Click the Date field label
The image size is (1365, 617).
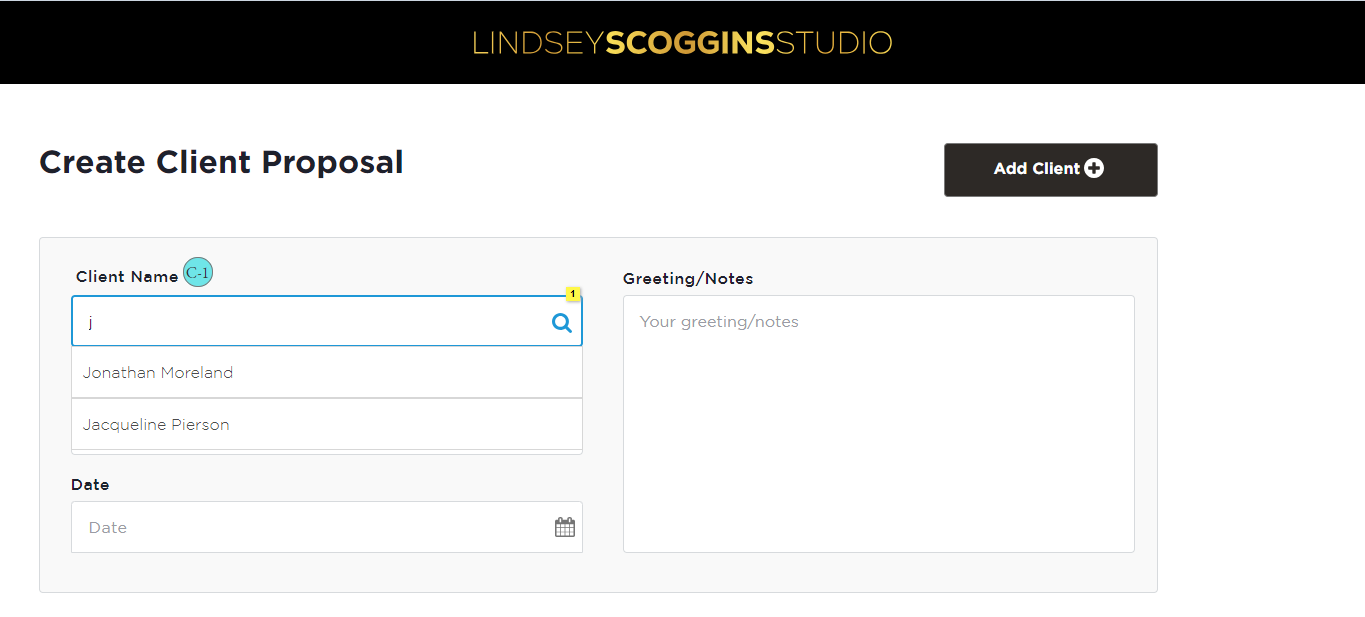[90, 484]
